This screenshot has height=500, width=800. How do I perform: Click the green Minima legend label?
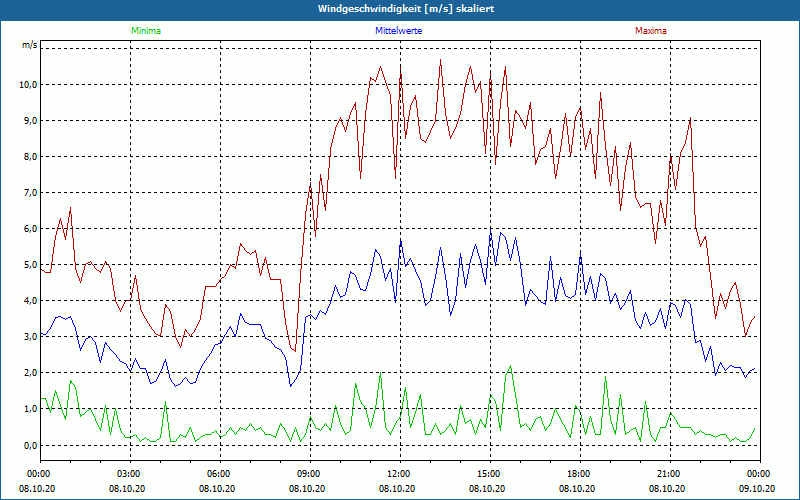click(x=146, y=31)
